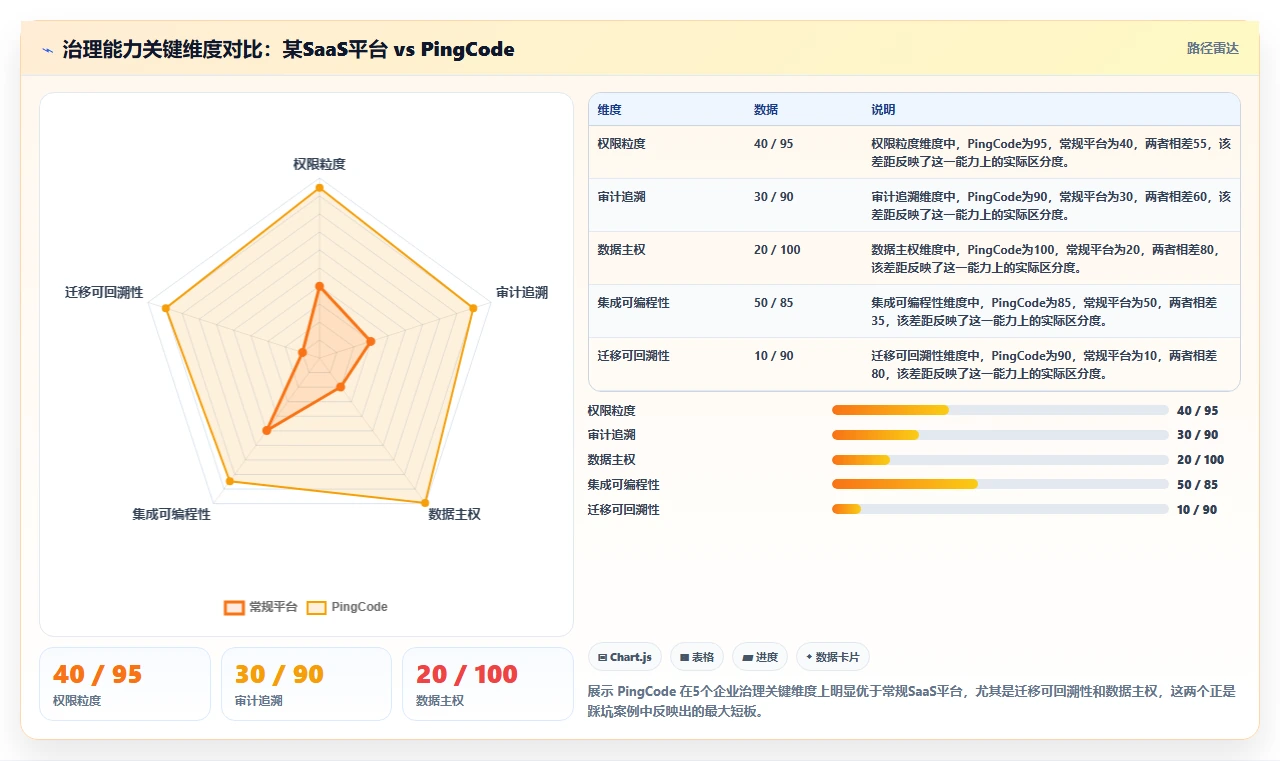Click the 20 / 100 table cell
This screenshot has width=1280, height=761.
[x=777, y=250]
